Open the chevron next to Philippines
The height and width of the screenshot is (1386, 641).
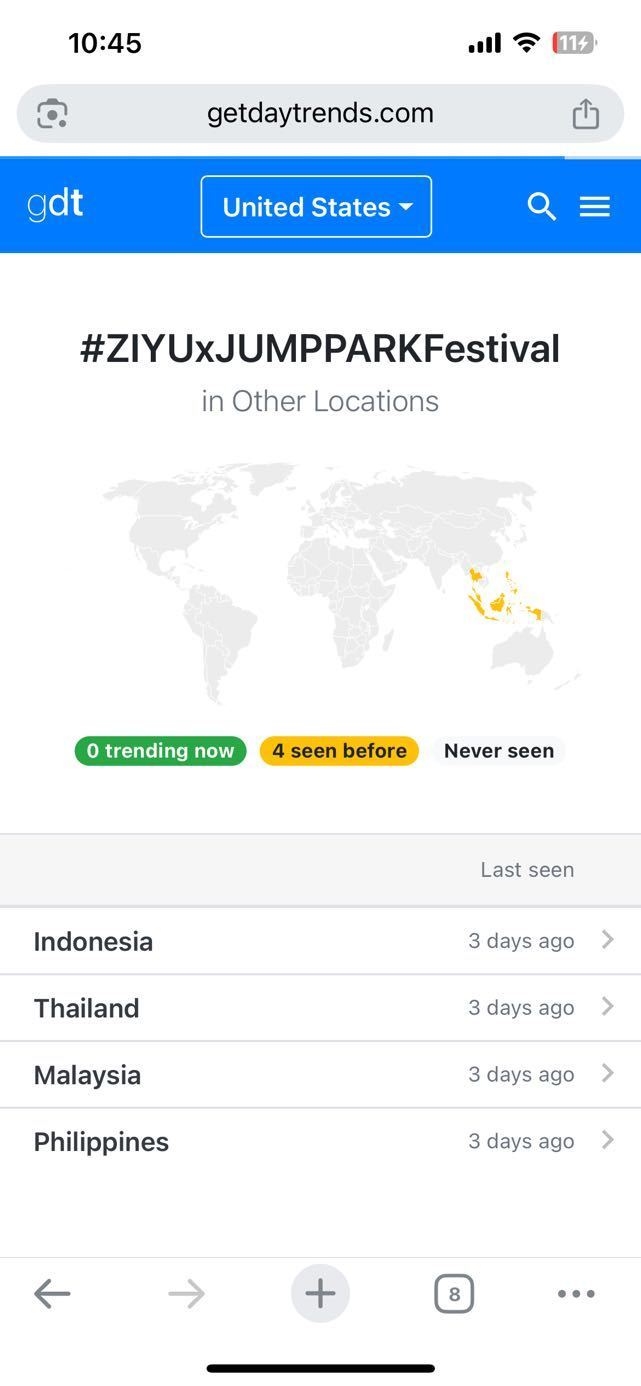(x=607, y=1140)
